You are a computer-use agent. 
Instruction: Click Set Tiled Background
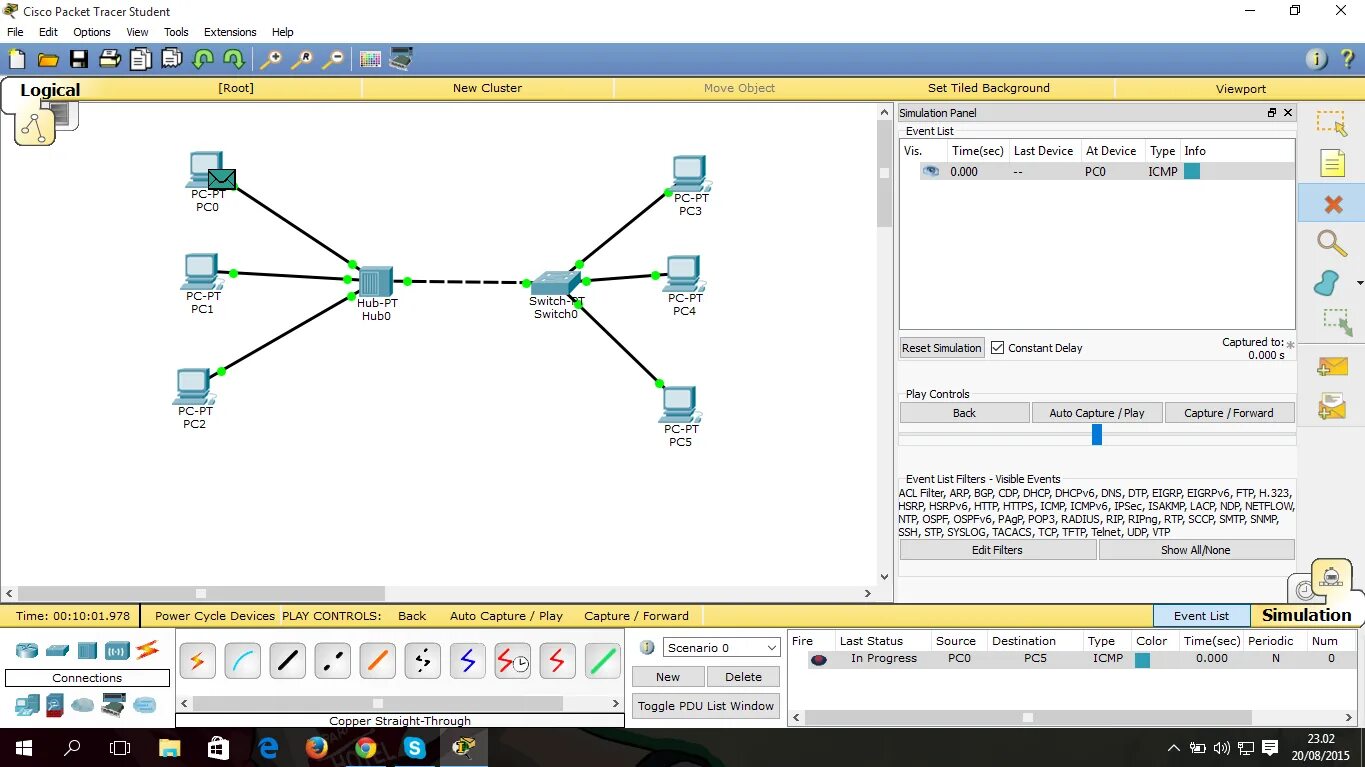989,88
